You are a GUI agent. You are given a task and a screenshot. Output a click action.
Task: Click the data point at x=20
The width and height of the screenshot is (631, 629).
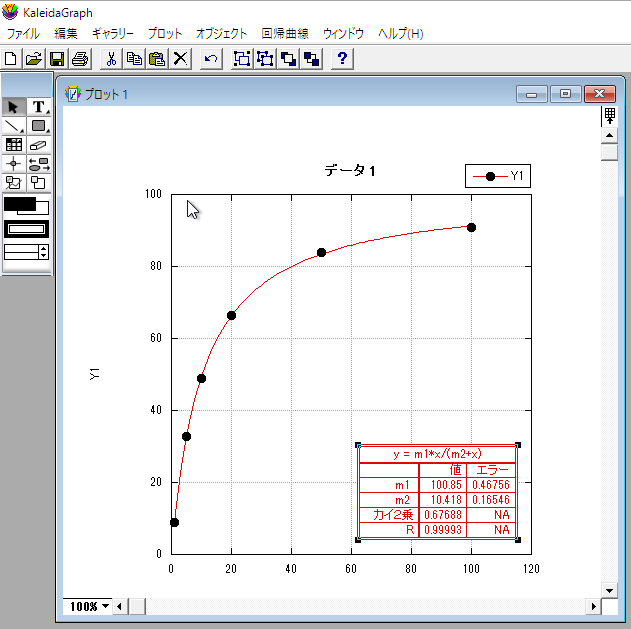[231, 316]
